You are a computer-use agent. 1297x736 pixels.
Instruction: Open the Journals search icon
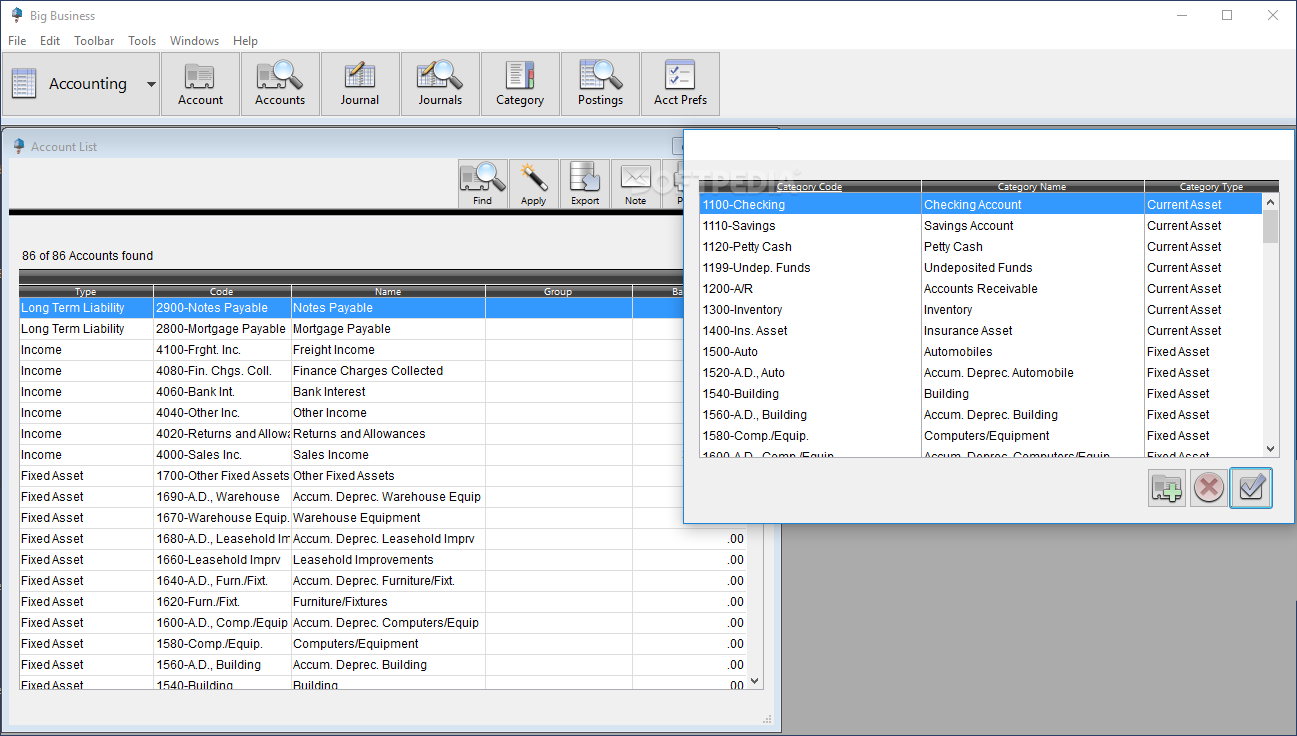point(440,84)
